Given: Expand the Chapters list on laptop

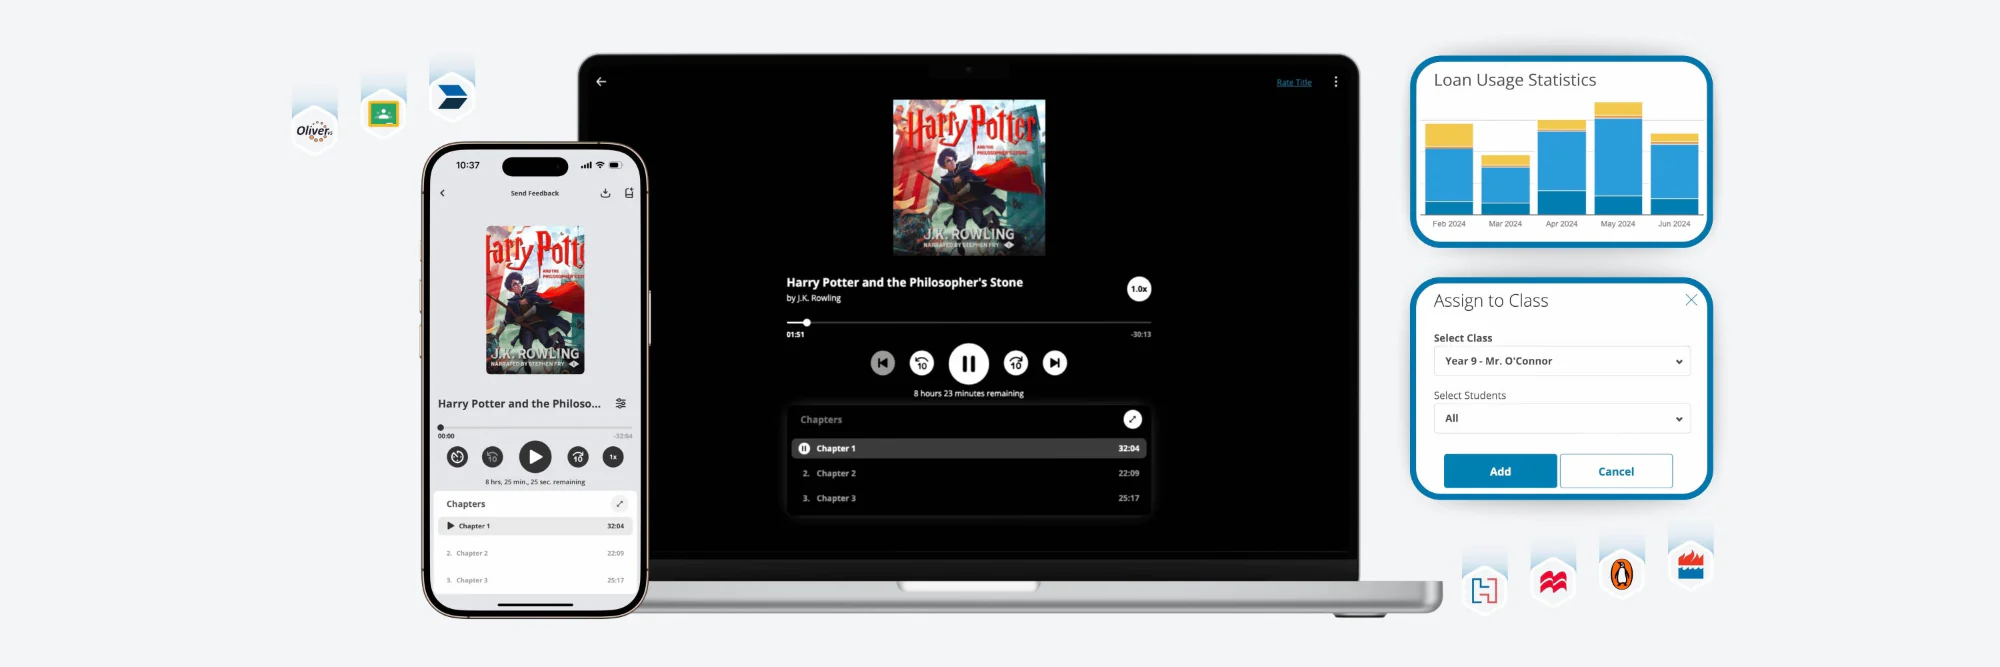Looking at the screenshot, I should pyautogui.click(x=1132, y=419).
